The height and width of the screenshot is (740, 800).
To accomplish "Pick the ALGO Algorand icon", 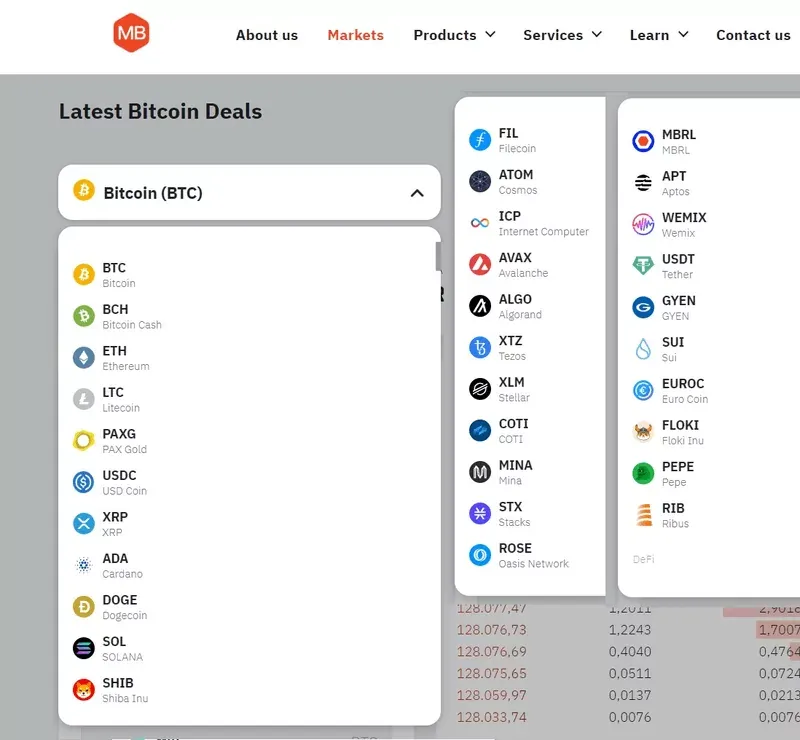I will coord(480,306).
